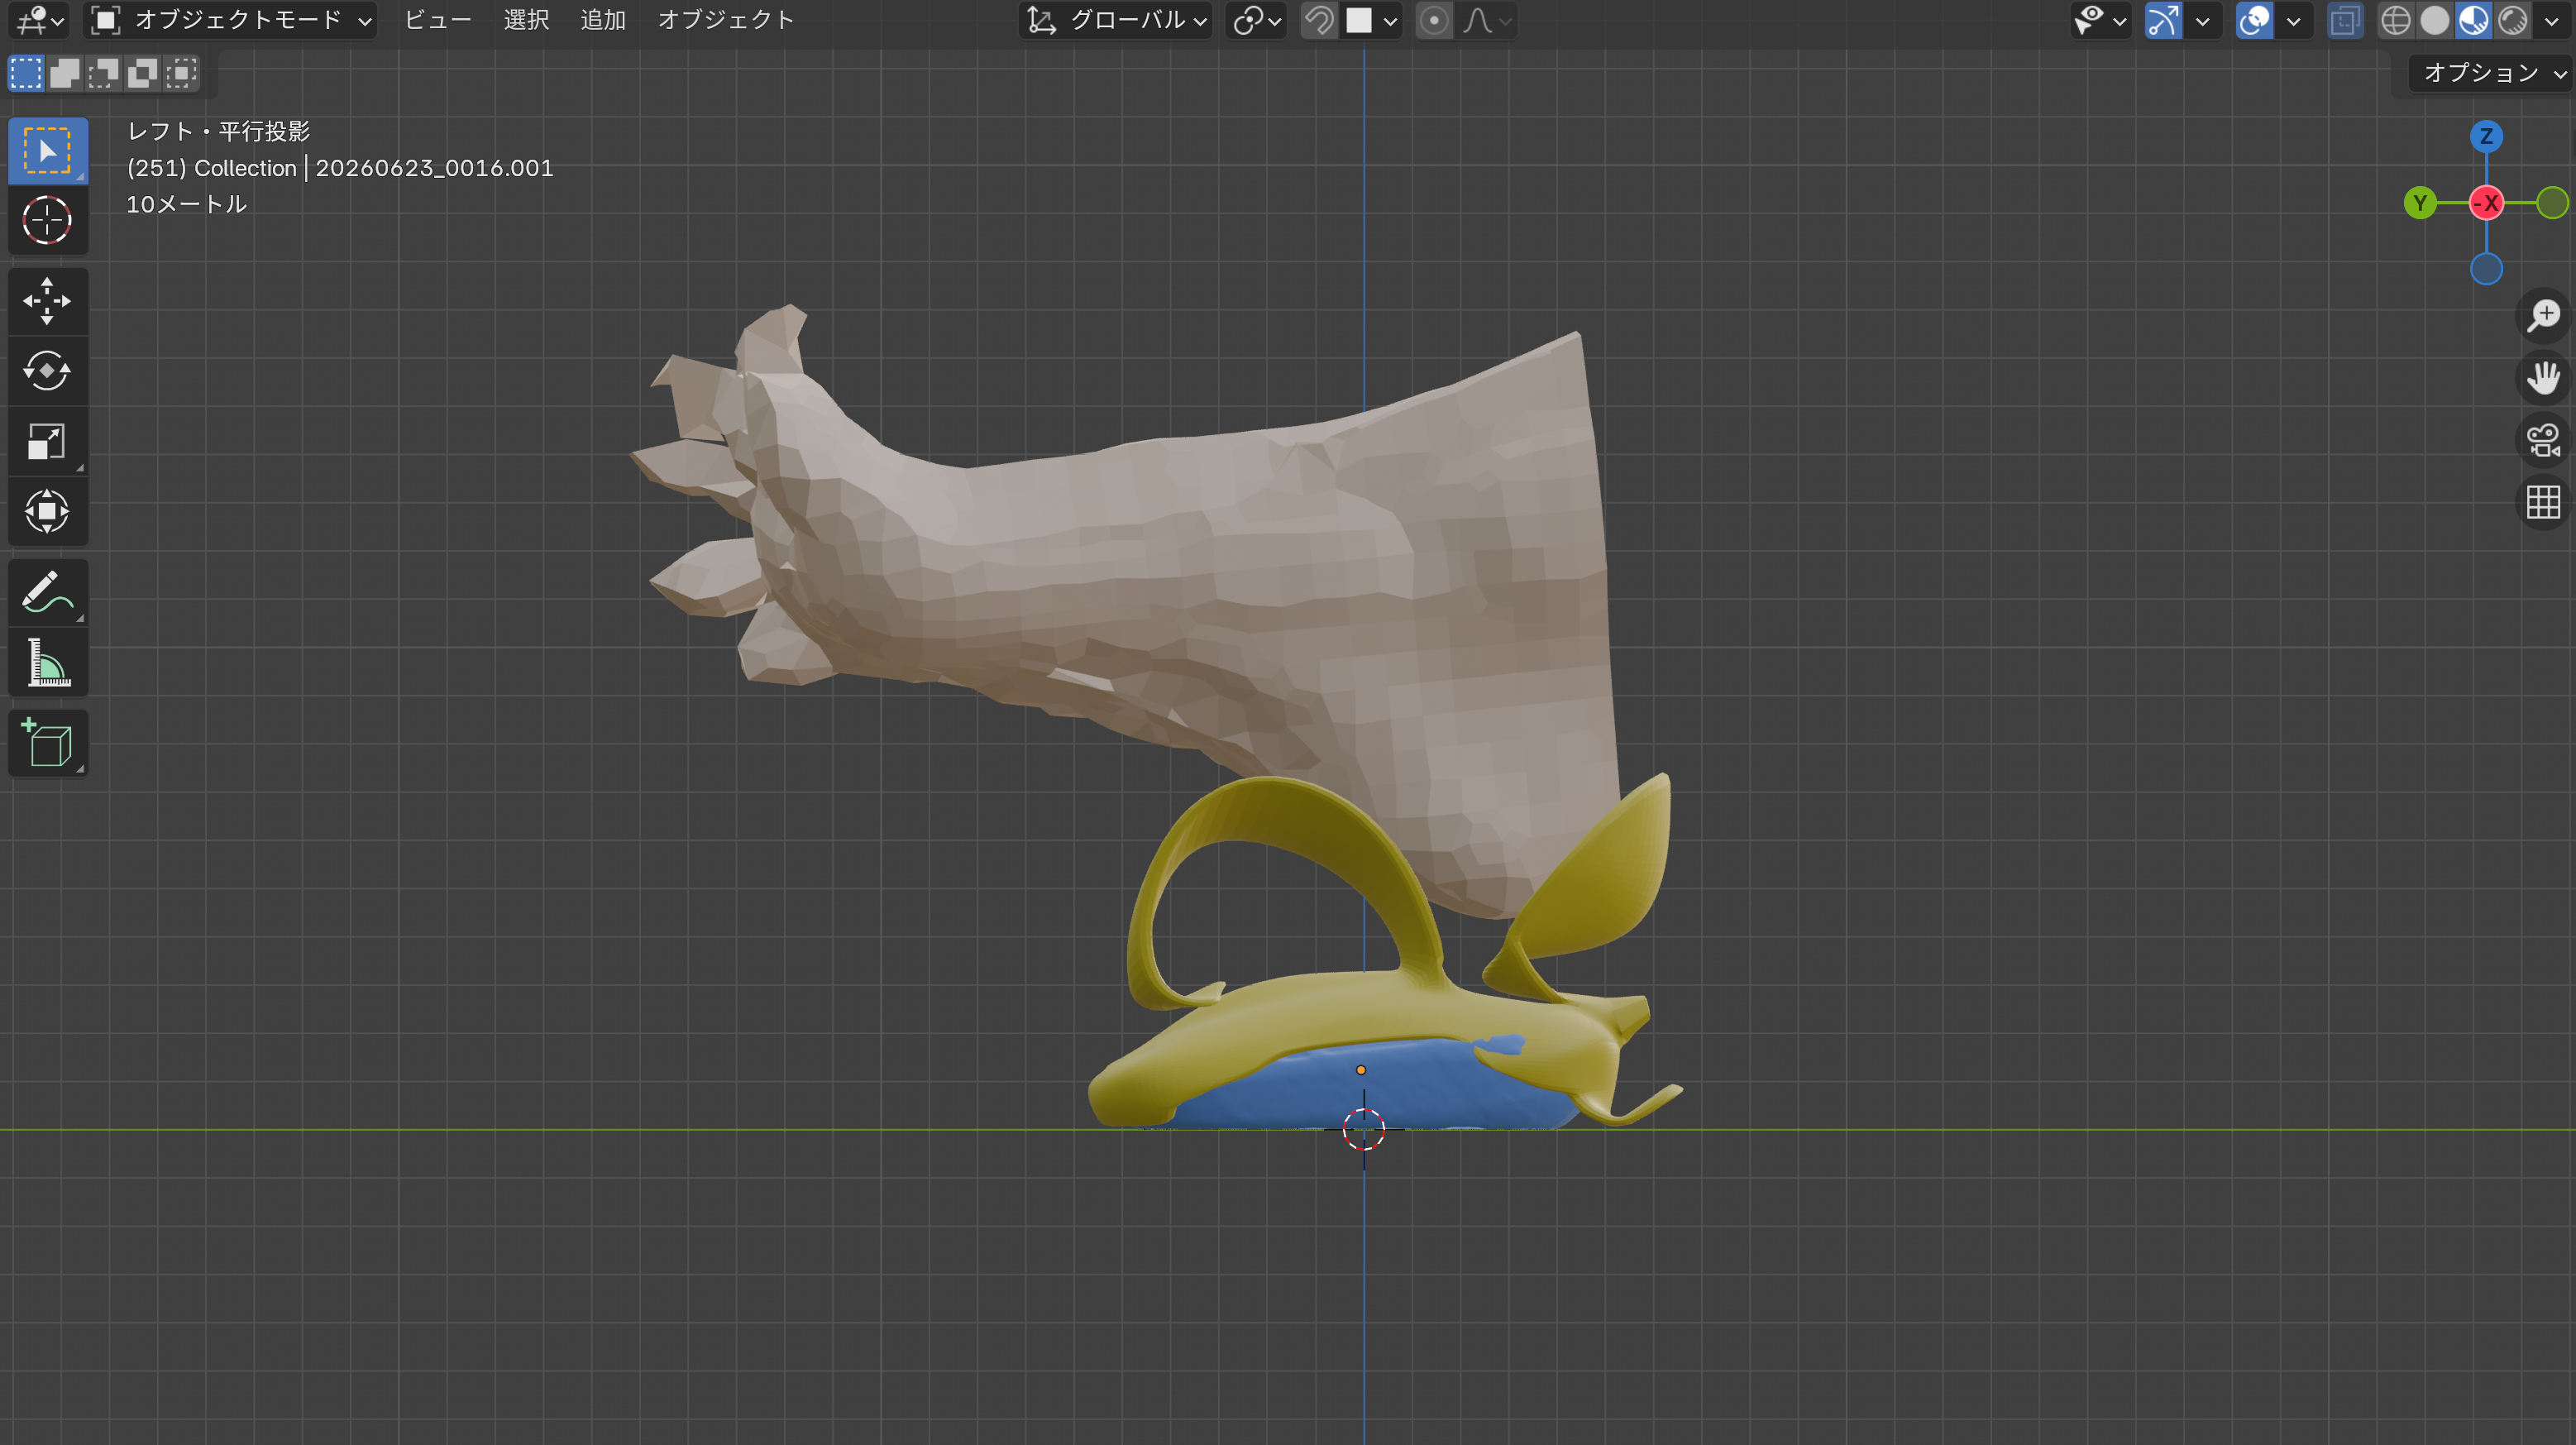
Task: Choose the invert selection mode icon
Action: coord(143,73)
